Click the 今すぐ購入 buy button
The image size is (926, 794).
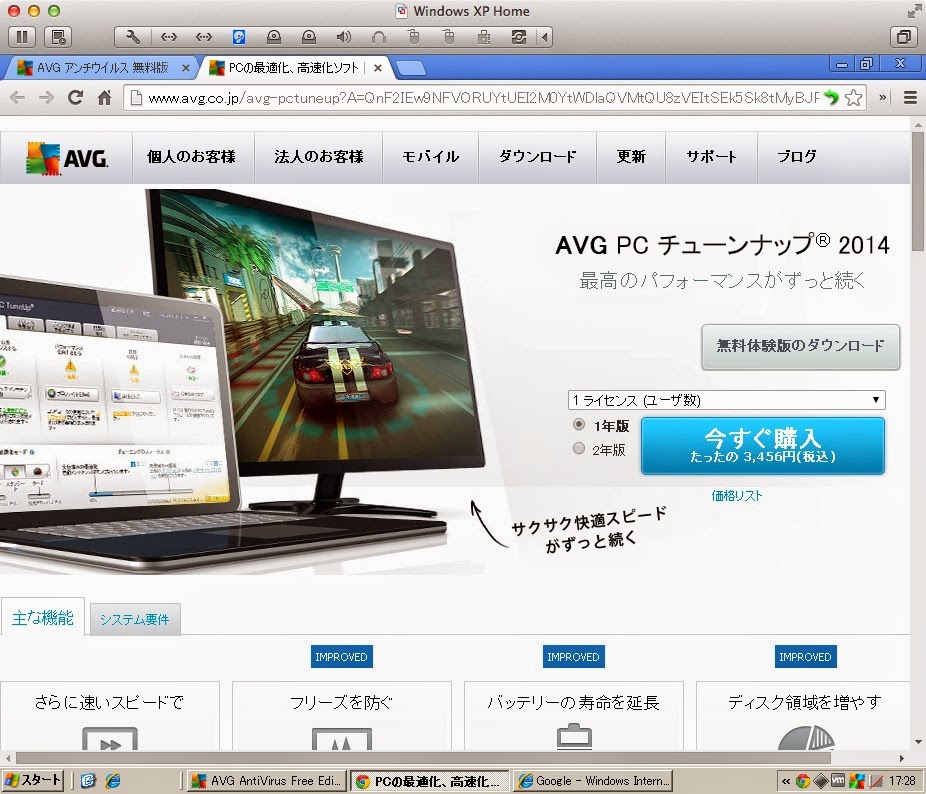[x=762, y=446]
